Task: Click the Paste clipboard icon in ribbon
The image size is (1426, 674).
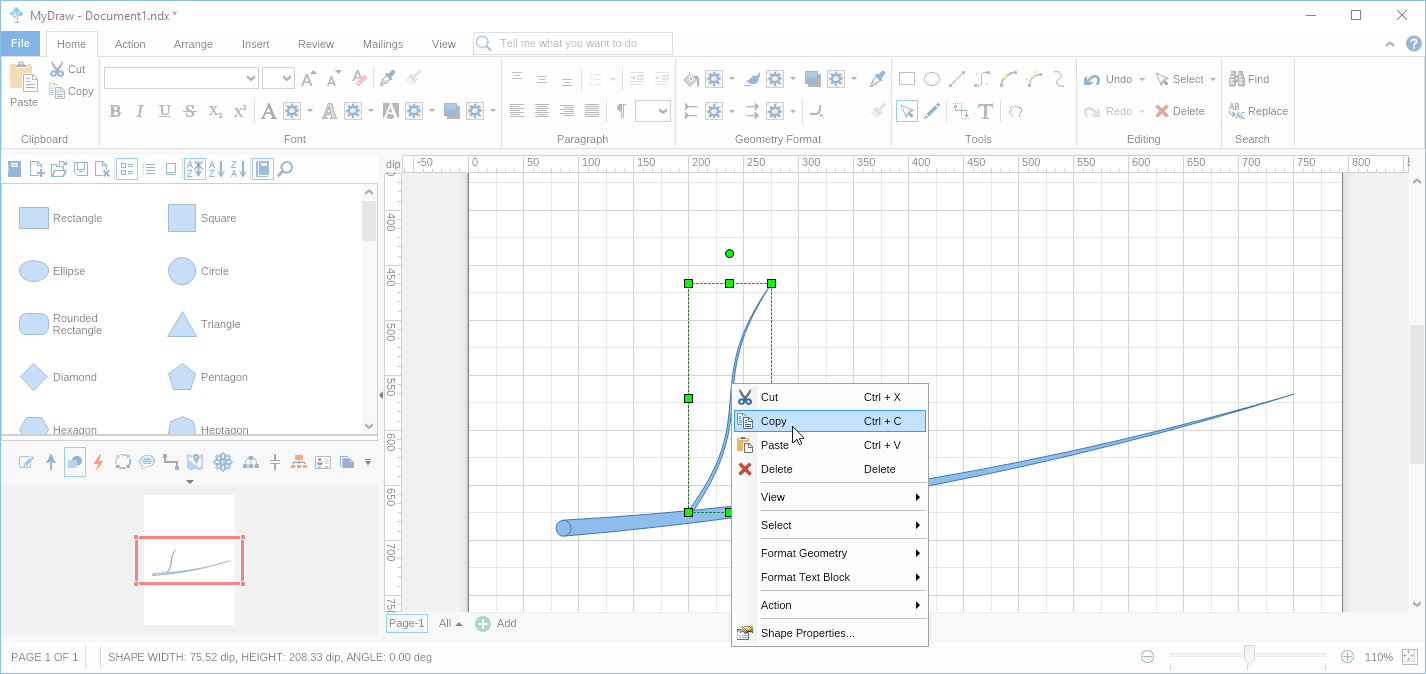Action: (23, 78)
